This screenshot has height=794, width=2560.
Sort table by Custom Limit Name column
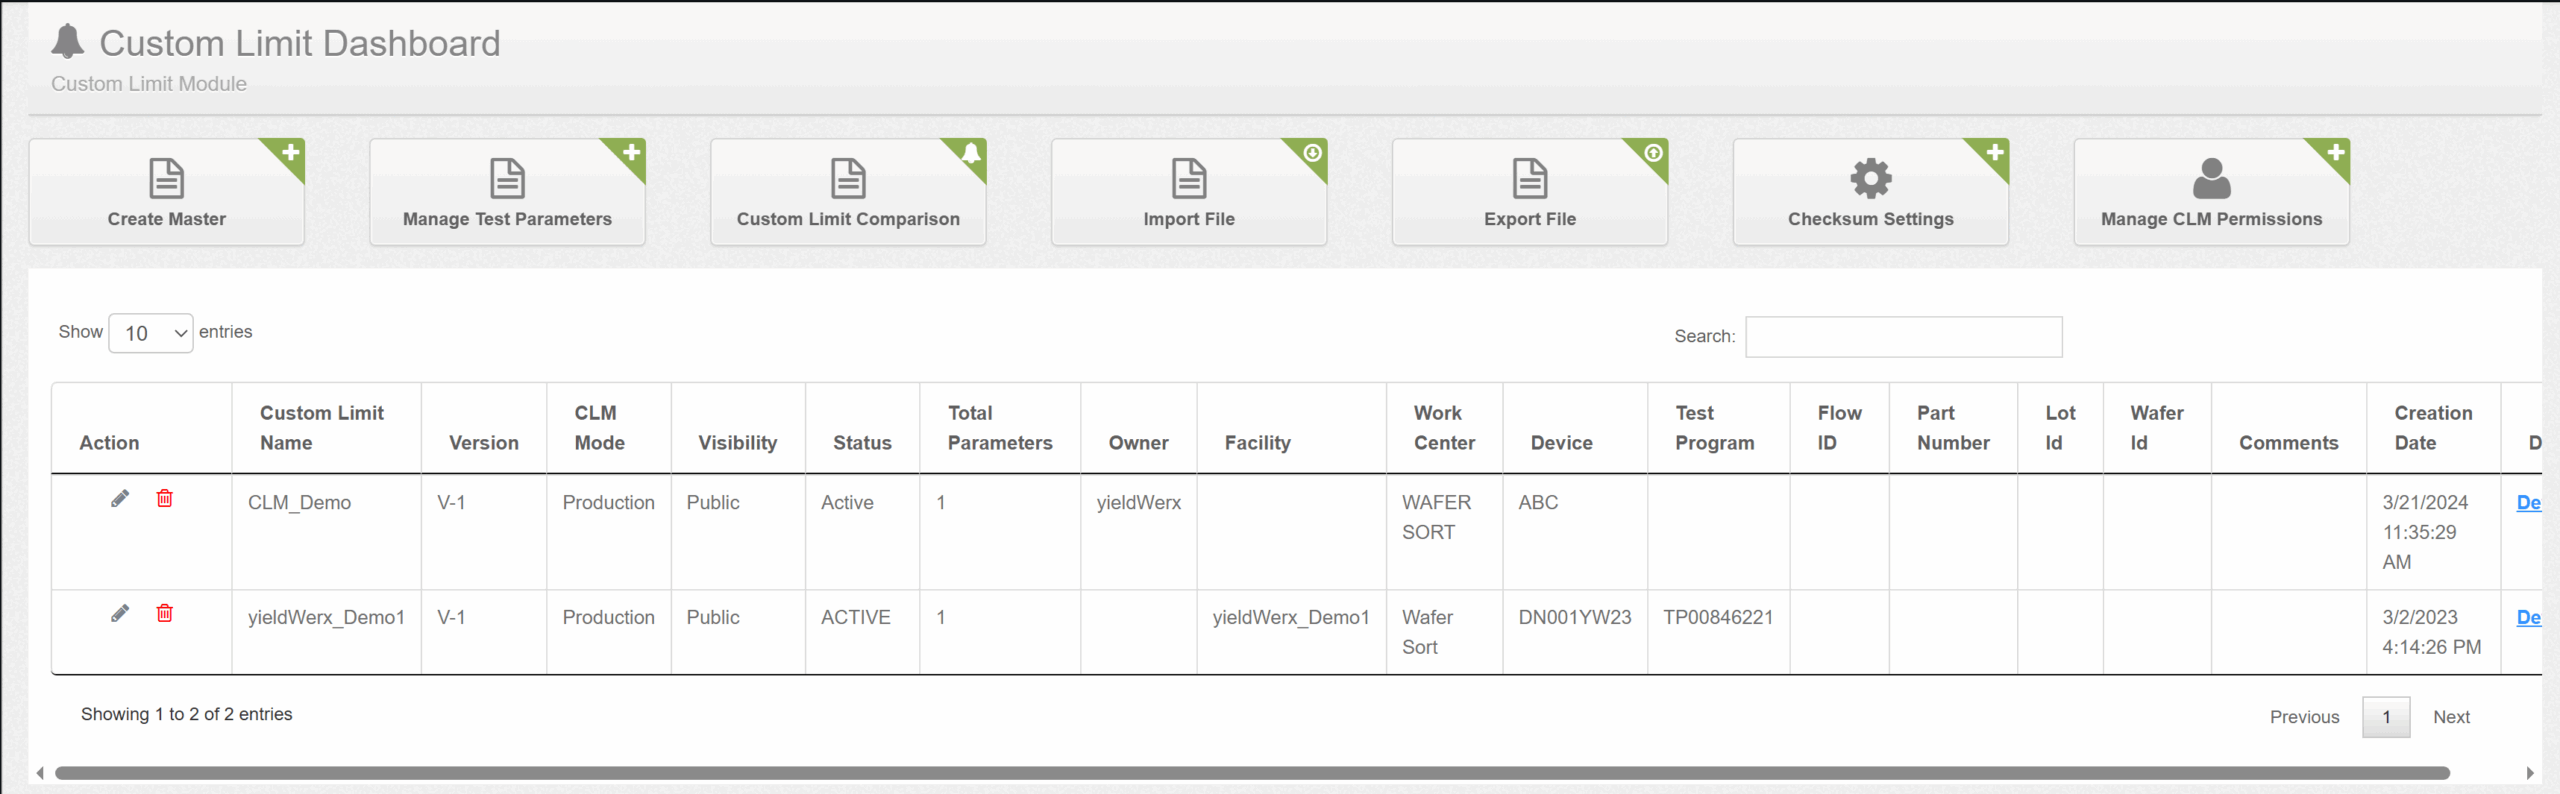coord(322,428)
